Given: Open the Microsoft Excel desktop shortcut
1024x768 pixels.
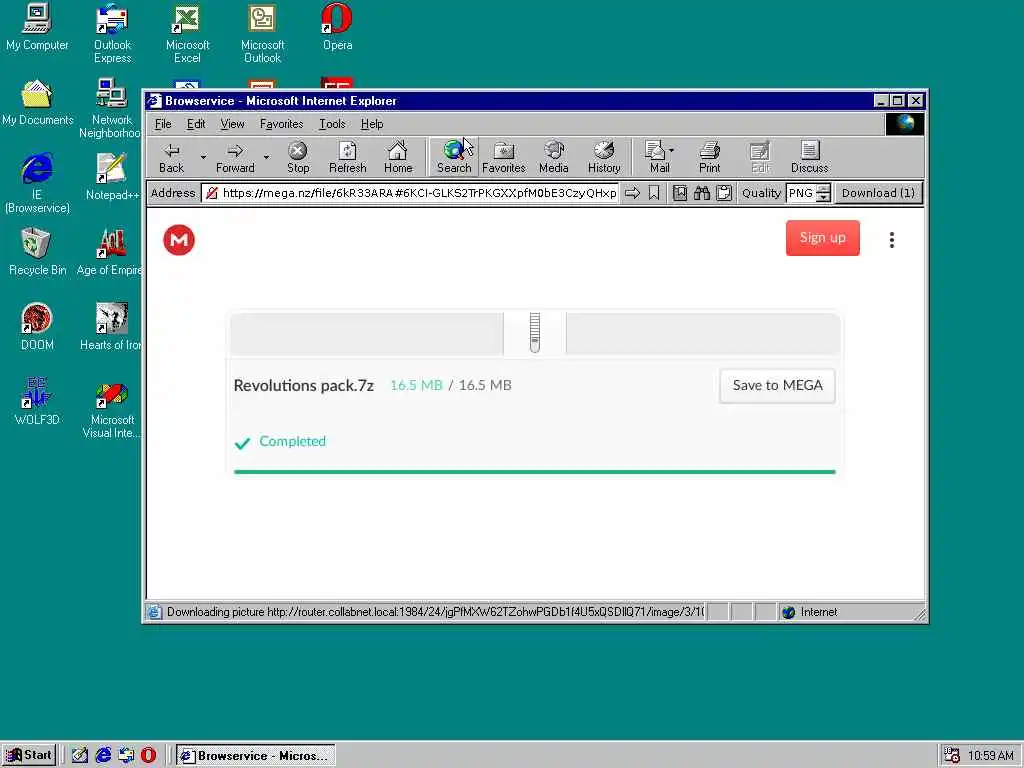Looking at the screenshot, I should 187,33.
